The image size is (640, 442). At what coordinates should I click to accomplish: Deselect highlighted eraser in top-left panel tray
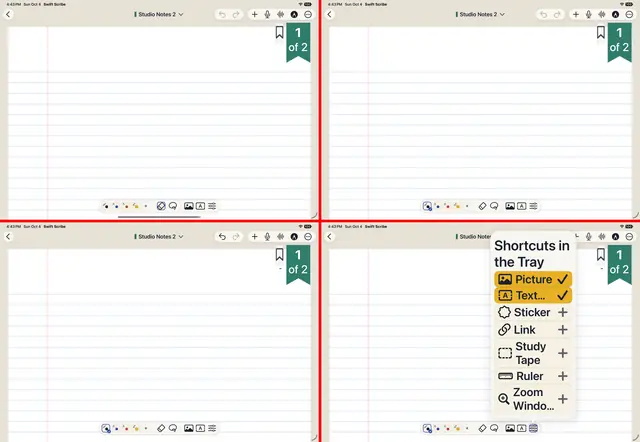161,206
